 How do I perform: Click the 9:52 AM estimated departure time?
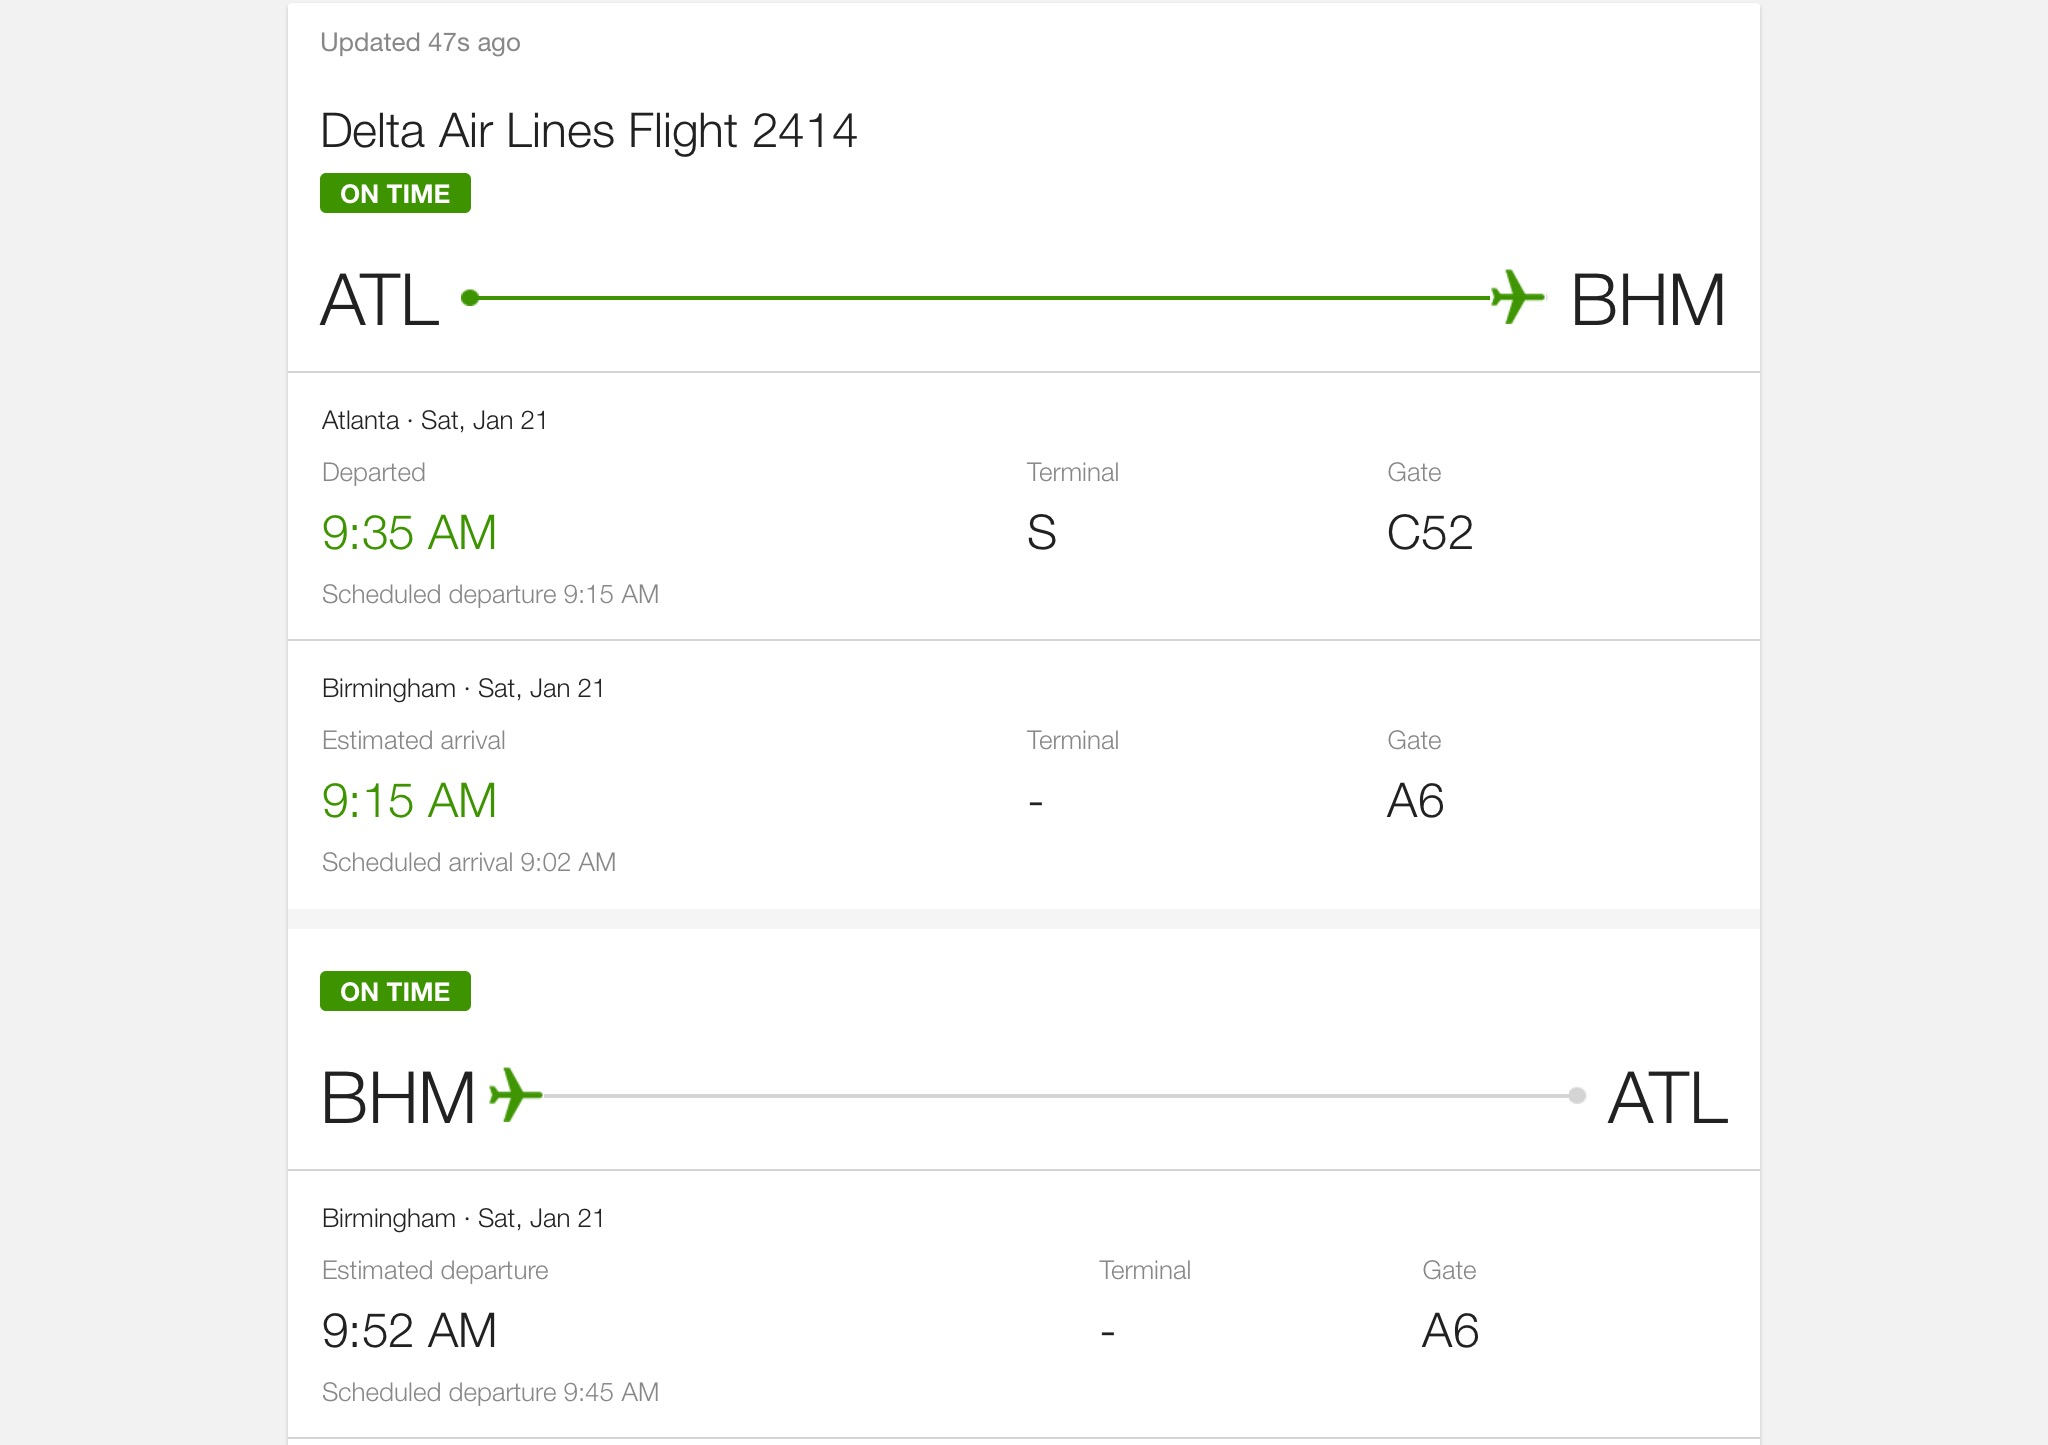(x=409, y=1330)
